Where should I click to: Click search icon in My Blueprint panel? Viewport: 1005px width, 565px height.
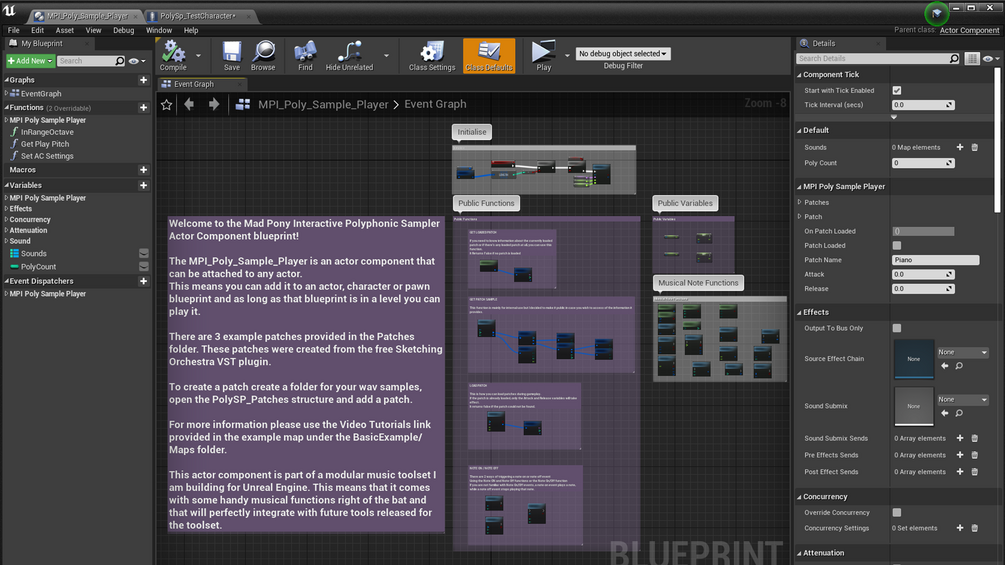point(120,61)
